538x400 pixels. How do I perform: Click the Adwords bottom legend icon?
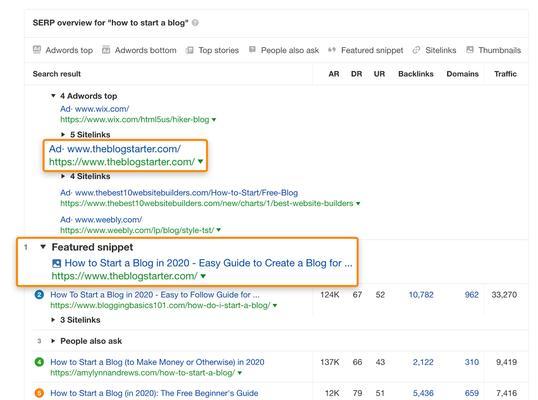click(106, 50)
